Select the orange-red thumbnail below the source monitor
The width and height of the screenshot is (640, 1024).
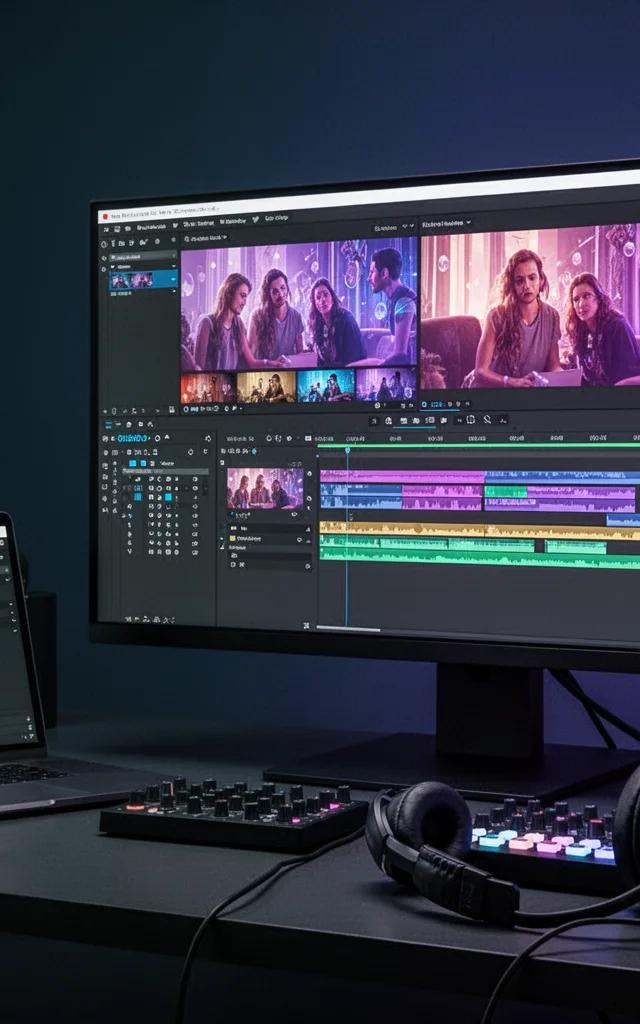tap(208, 387)
